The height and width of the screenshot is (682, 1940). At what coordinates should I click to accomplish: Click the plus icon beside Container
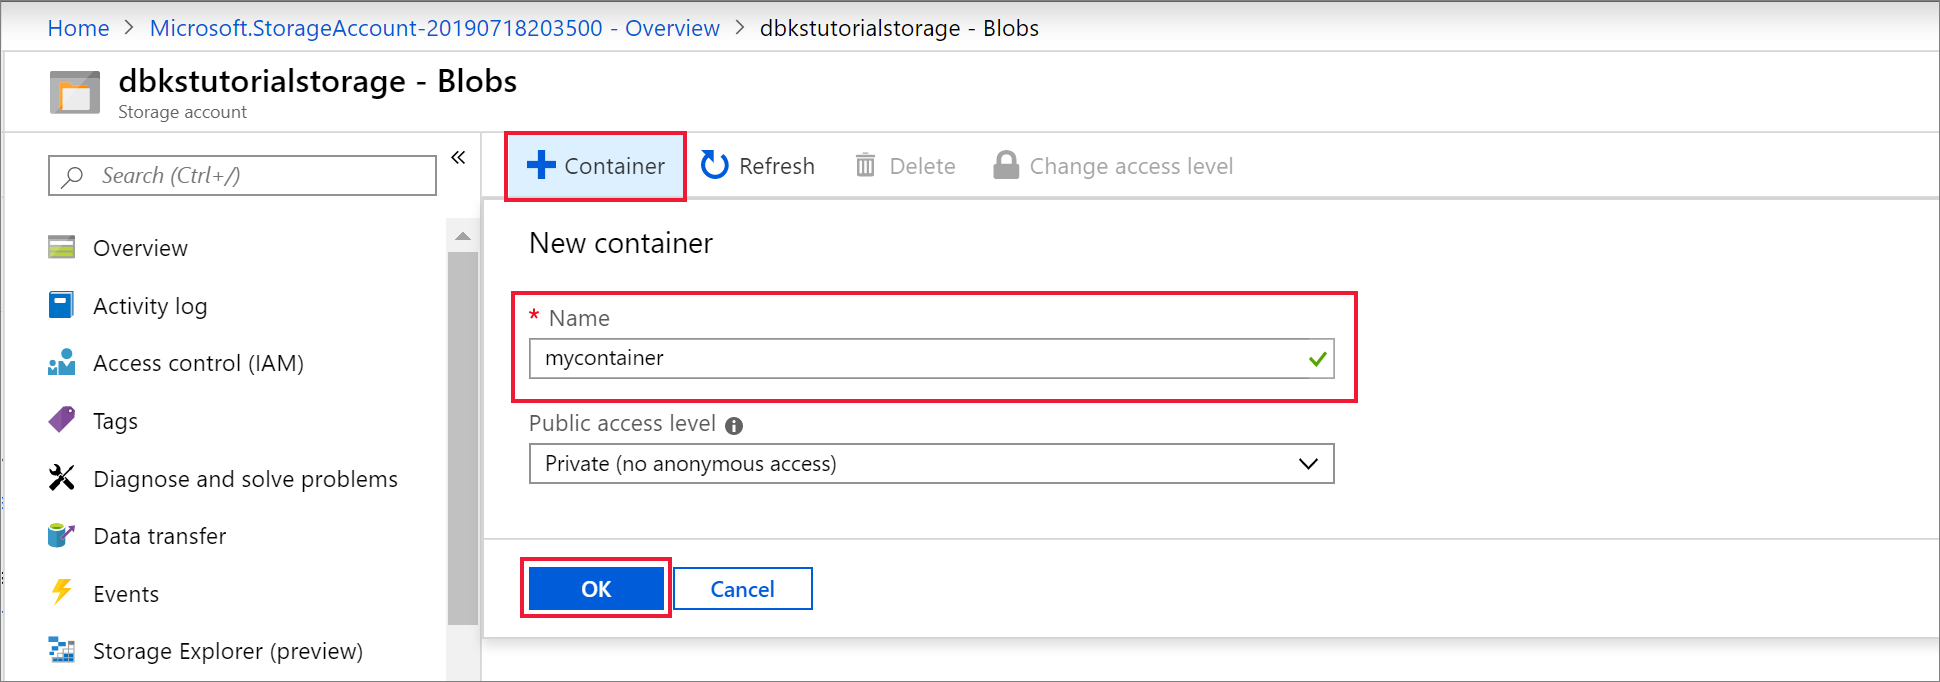coord(541,165)
